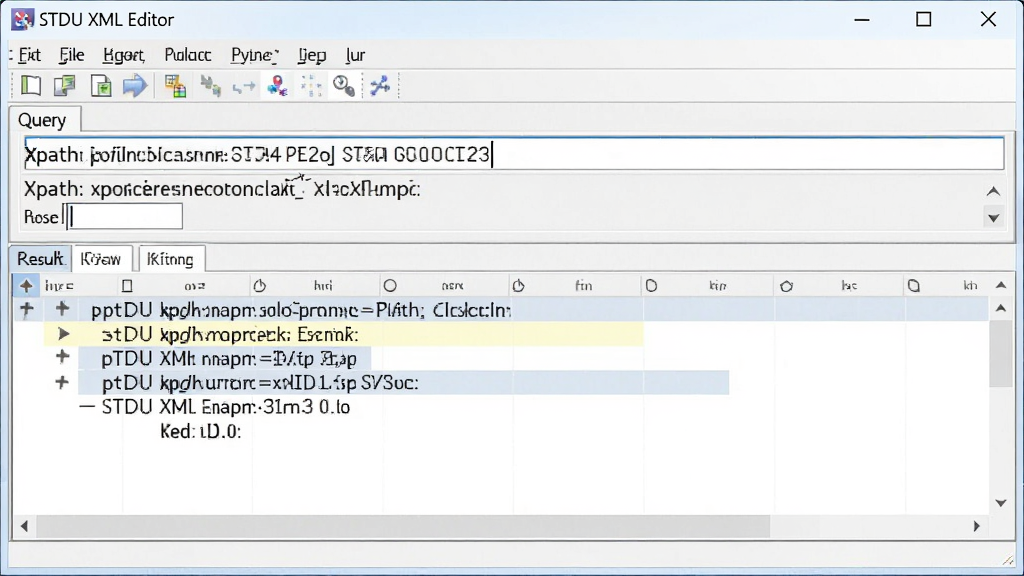Expand the outer plus on the 'pptDU' row

tap(27, 309)
